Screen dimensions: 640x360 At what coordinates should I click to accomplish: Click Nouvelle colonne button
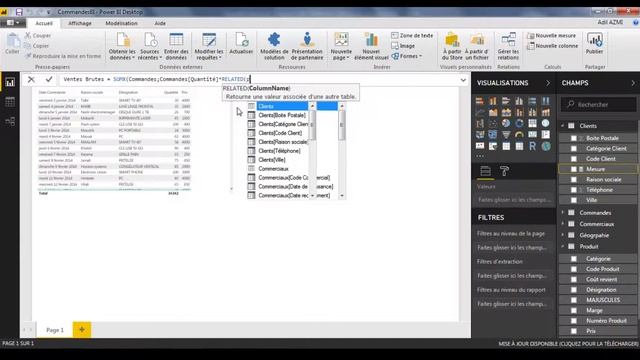coord(552,46)
